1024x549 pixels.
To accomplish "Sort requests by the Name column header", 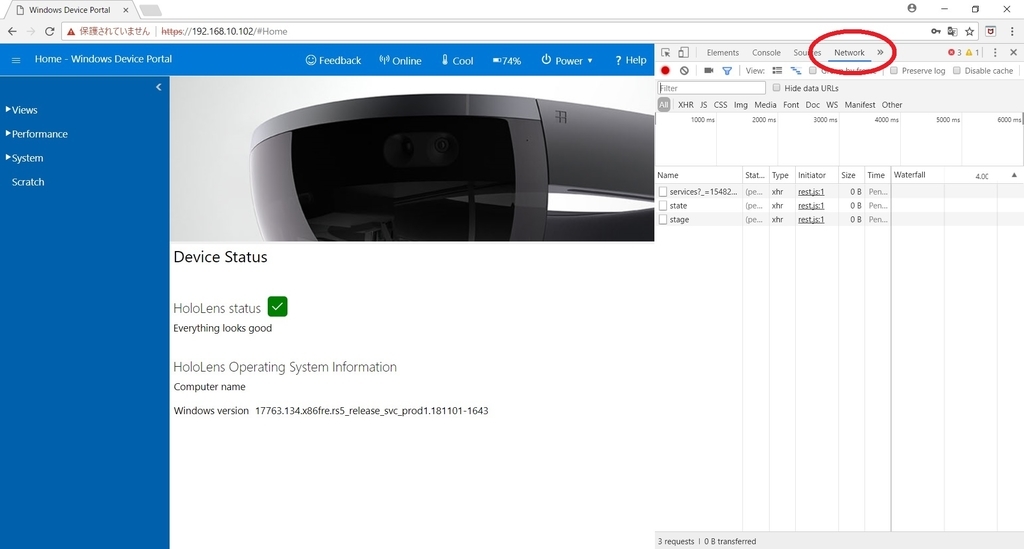I will [x=699, y=175].
